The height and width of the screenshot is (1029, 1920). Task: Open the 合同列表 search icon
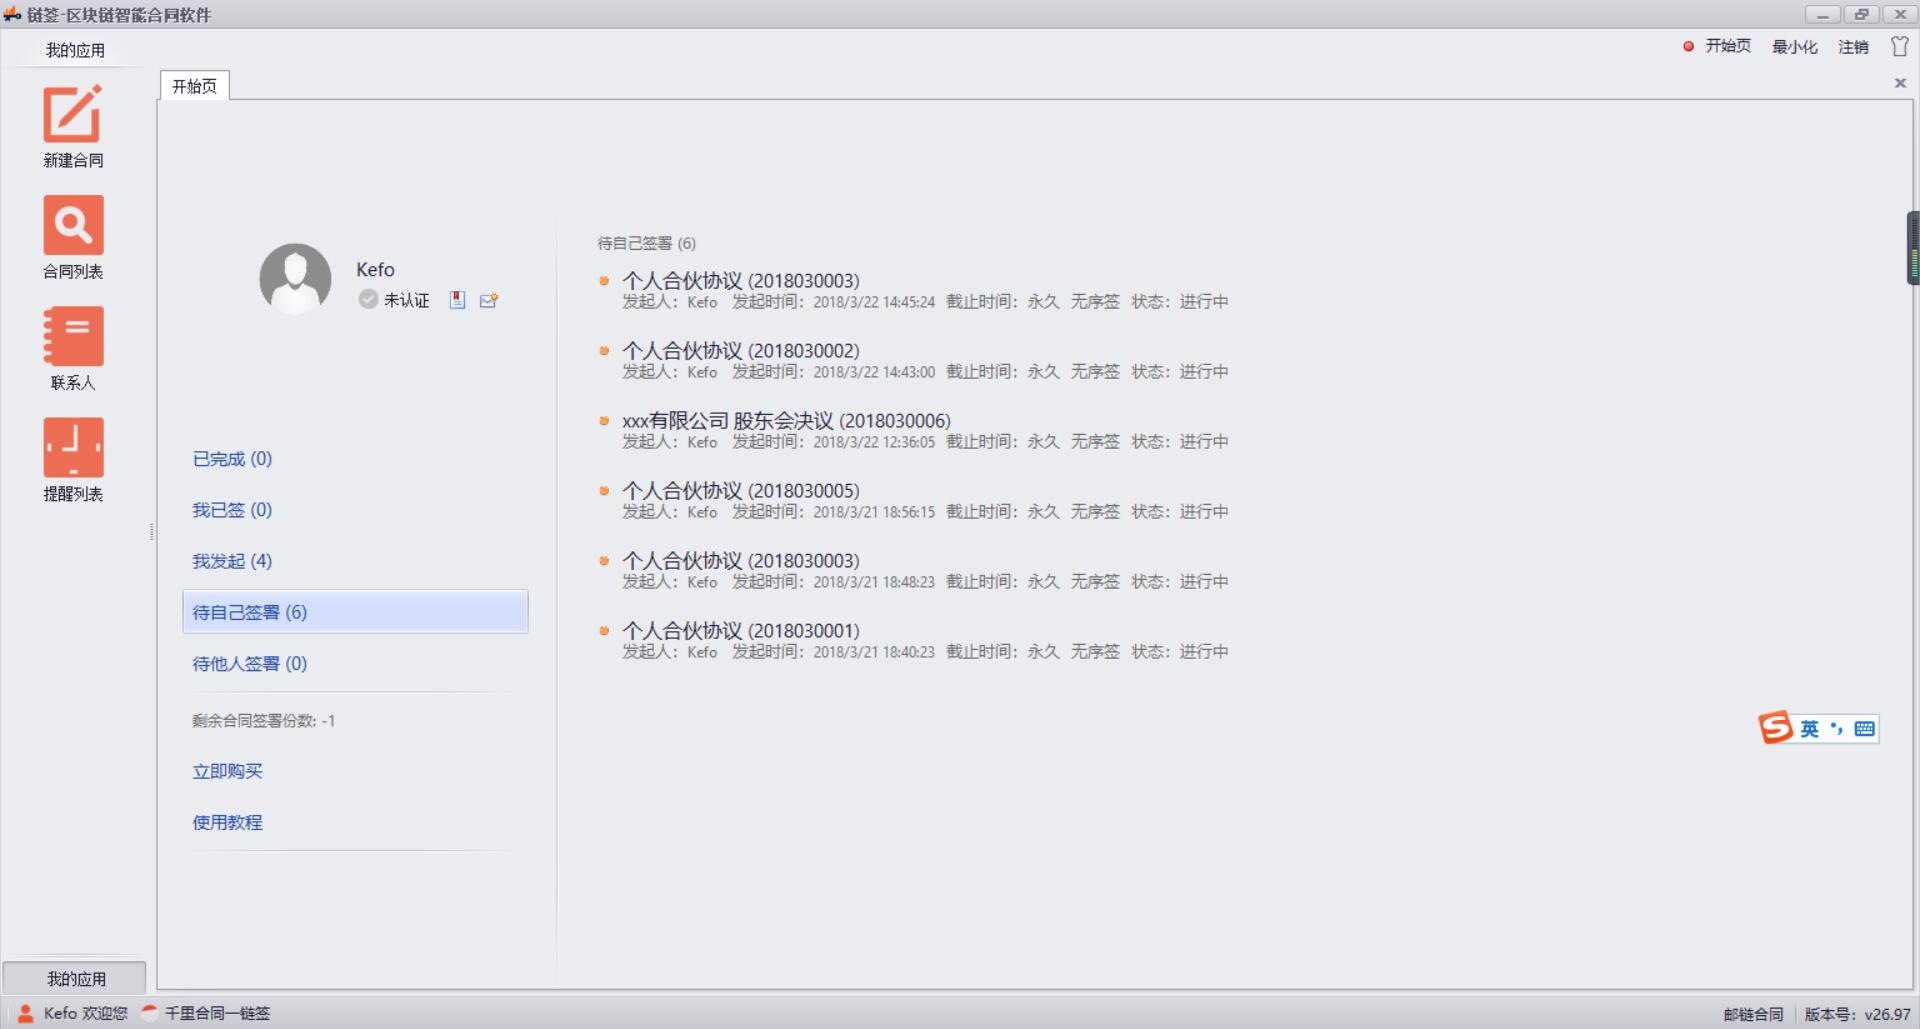(73, 225)
